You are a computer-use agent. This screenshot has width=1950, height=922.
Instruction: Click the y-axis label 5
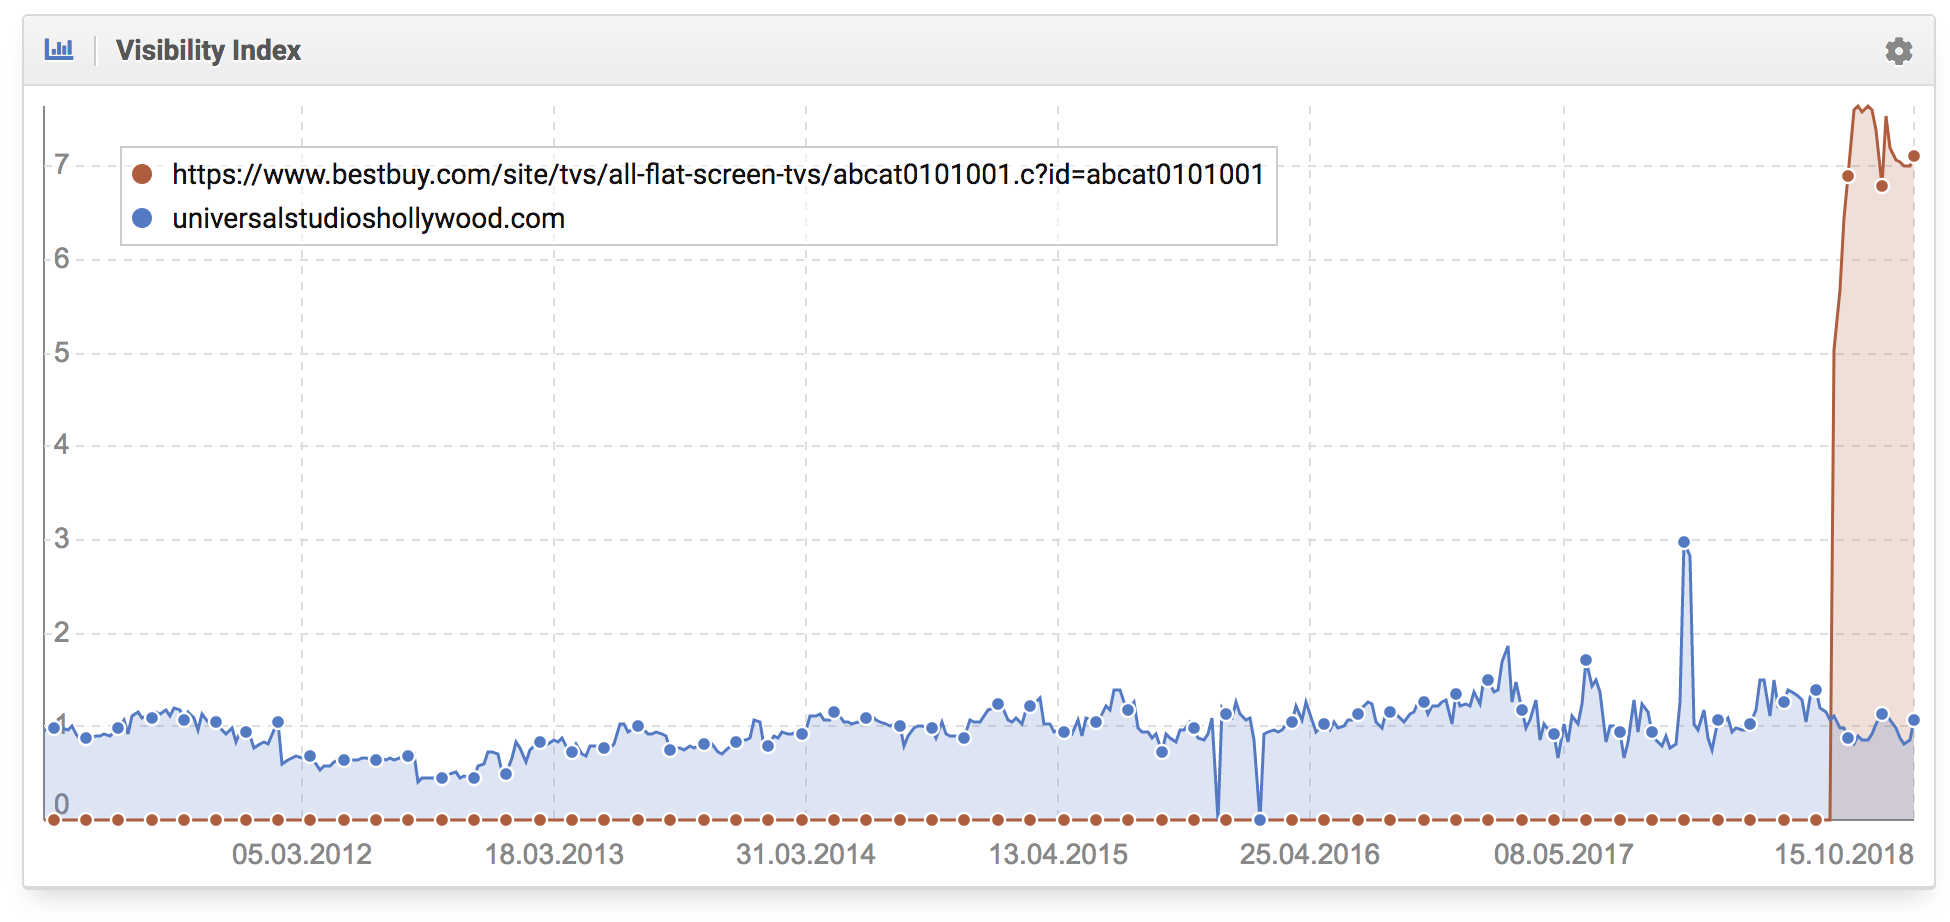[62, 352]
